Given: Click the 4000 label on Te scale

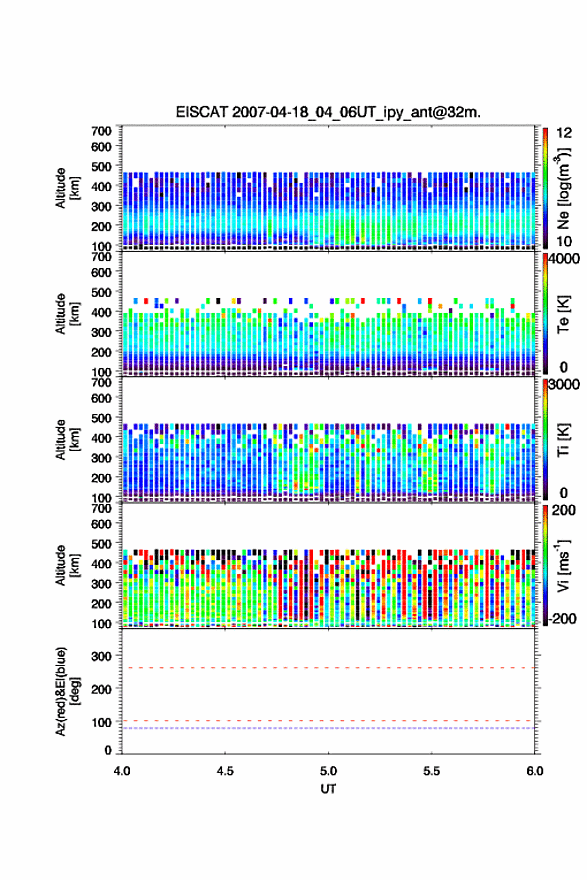Looking at the screenshot, I should (565, 259).
